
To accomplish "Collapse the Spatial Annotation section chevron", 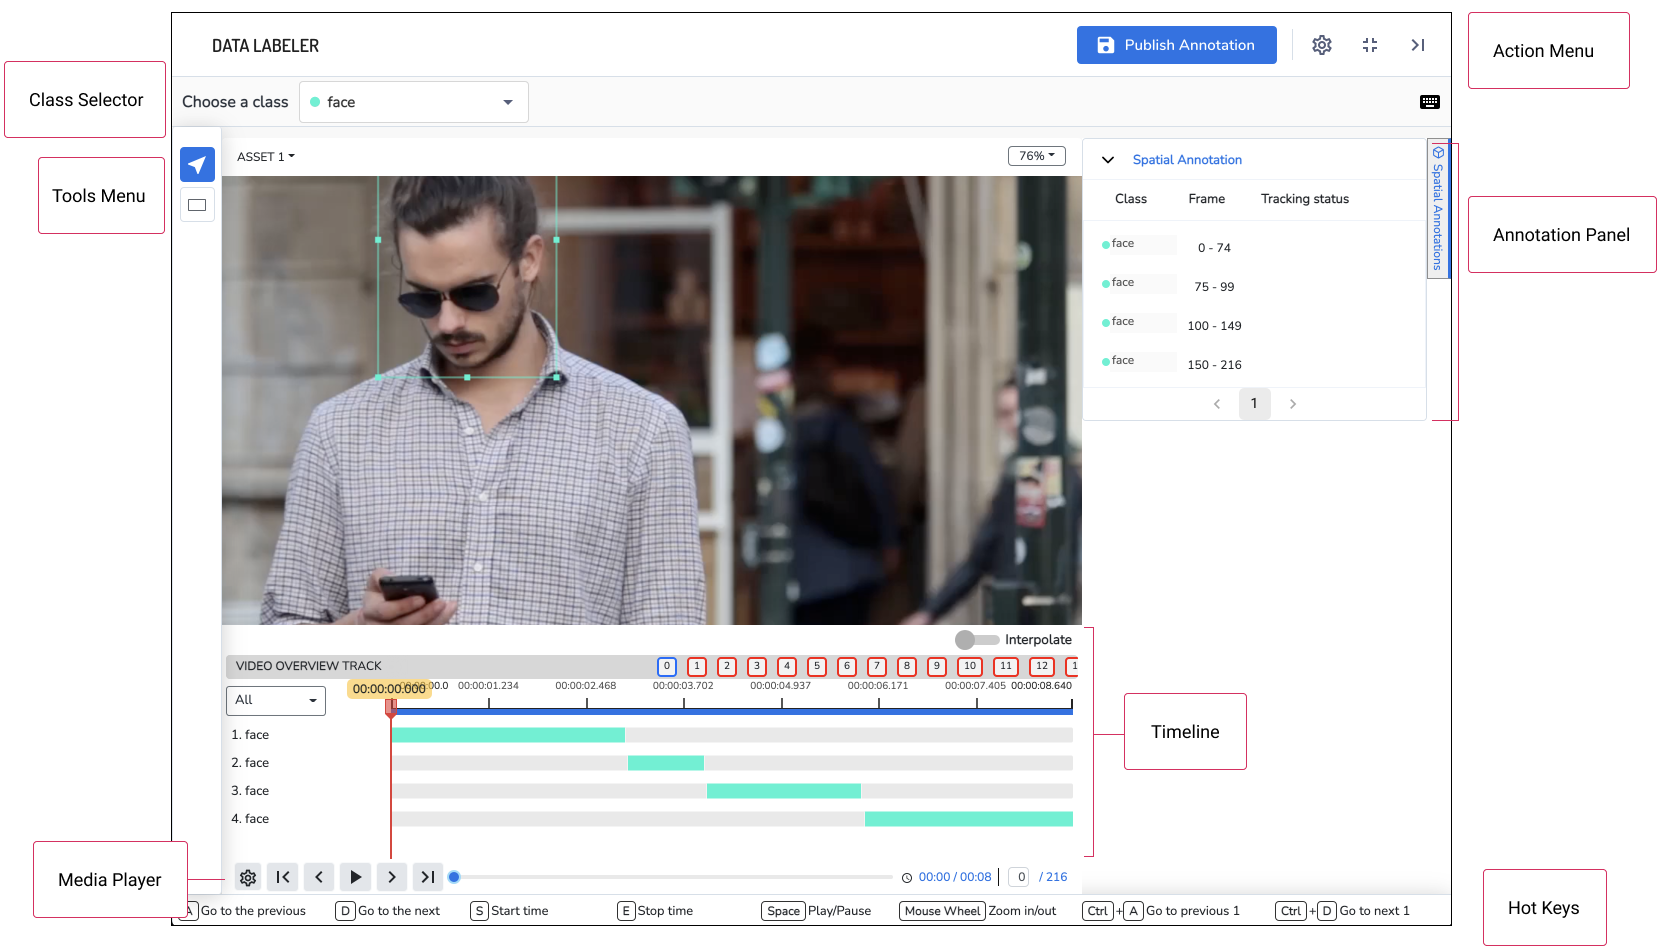I will 1108,160.
